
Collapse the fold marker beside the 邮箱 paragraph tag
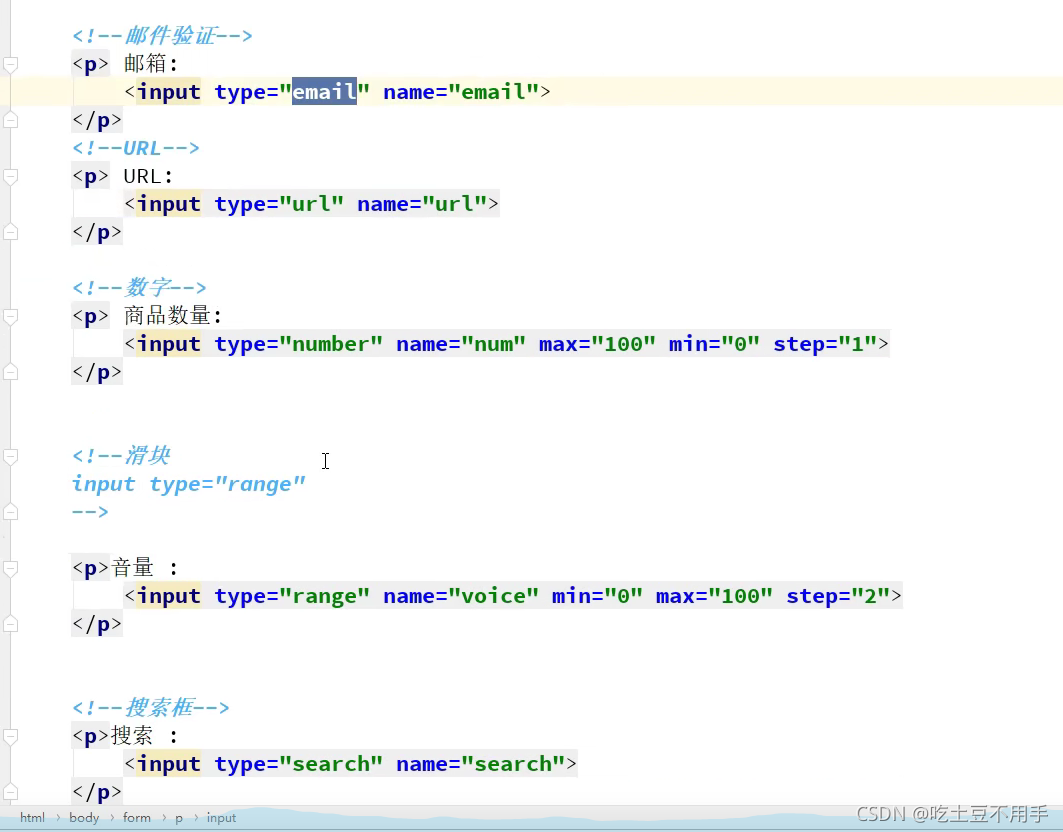10,64
